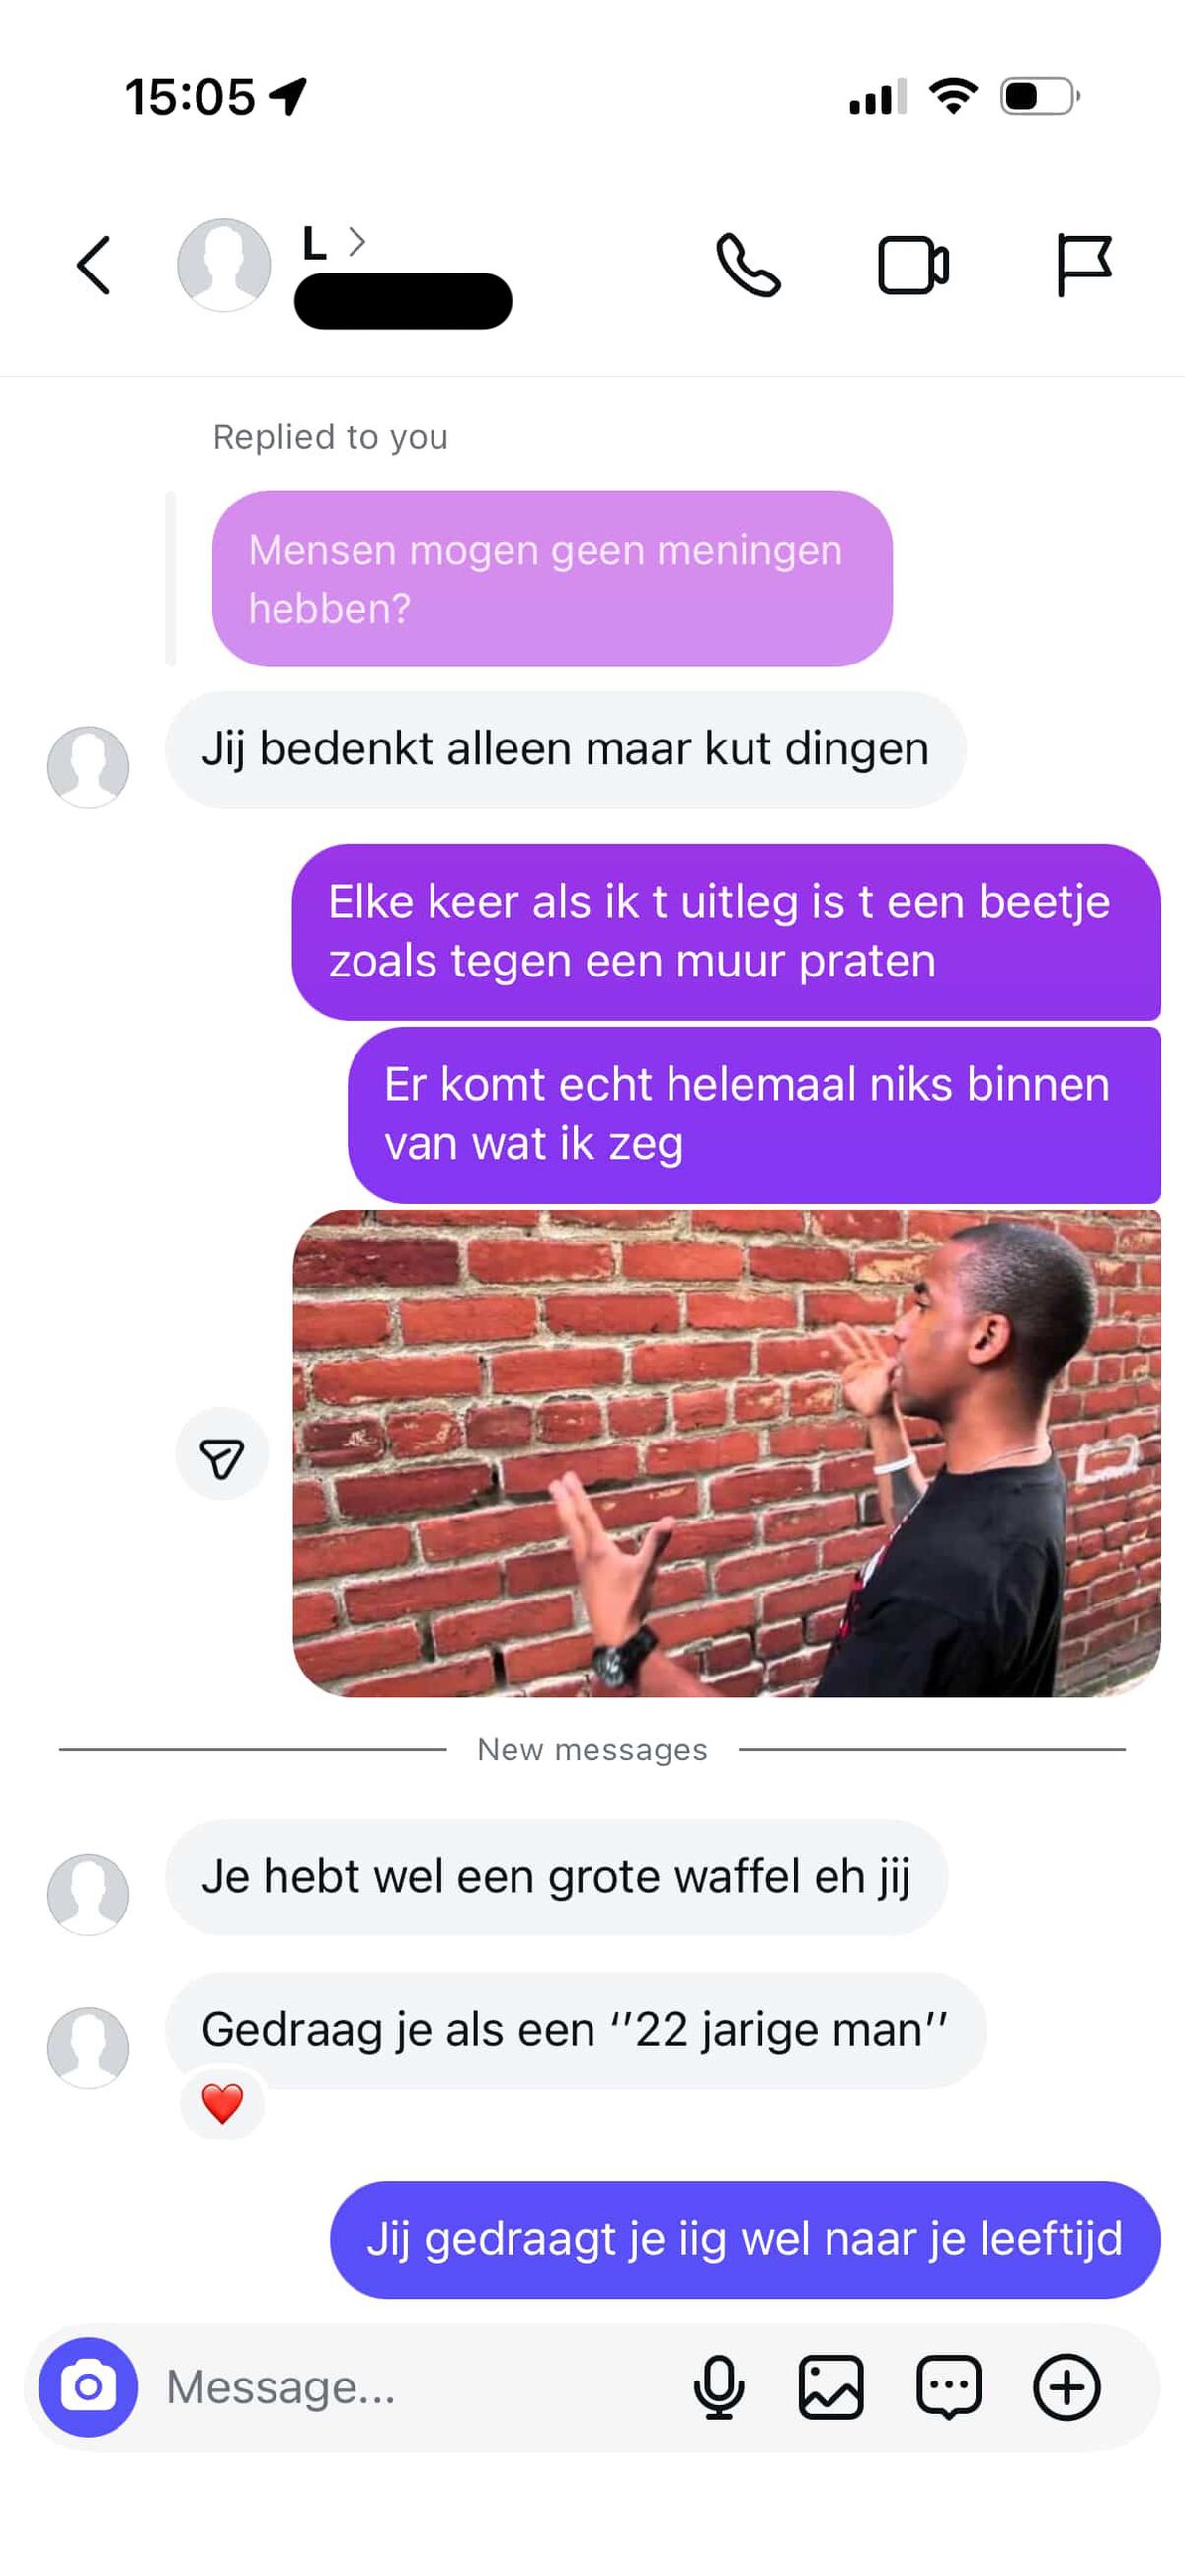The image size is (1185, 2576).
Task: Tap the plus circle for more options
Action: tap(1067, 2387)
